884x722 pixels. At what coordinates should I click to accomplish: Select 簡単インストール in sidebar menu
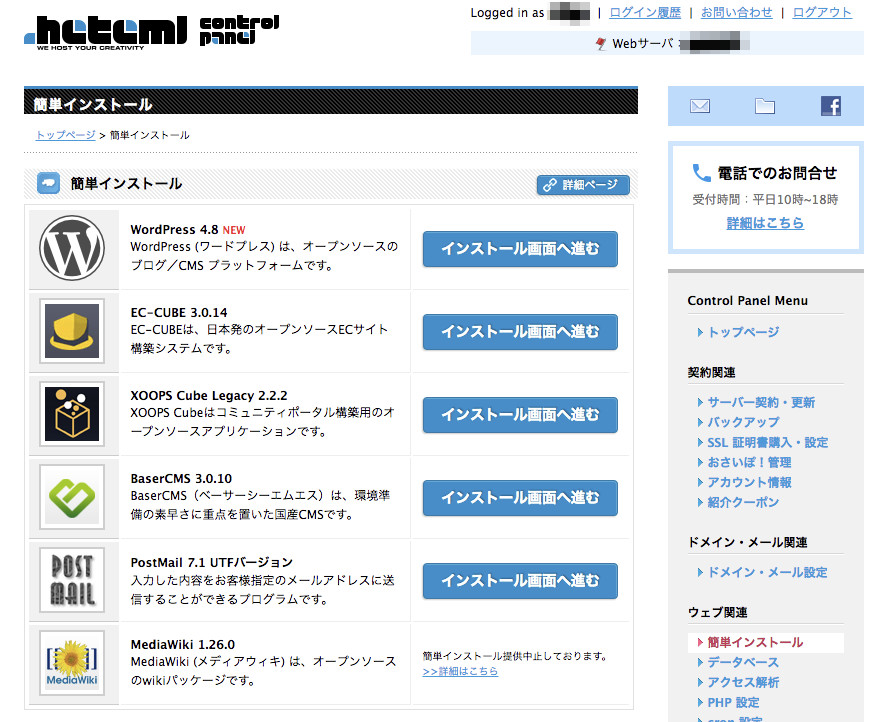755,643
